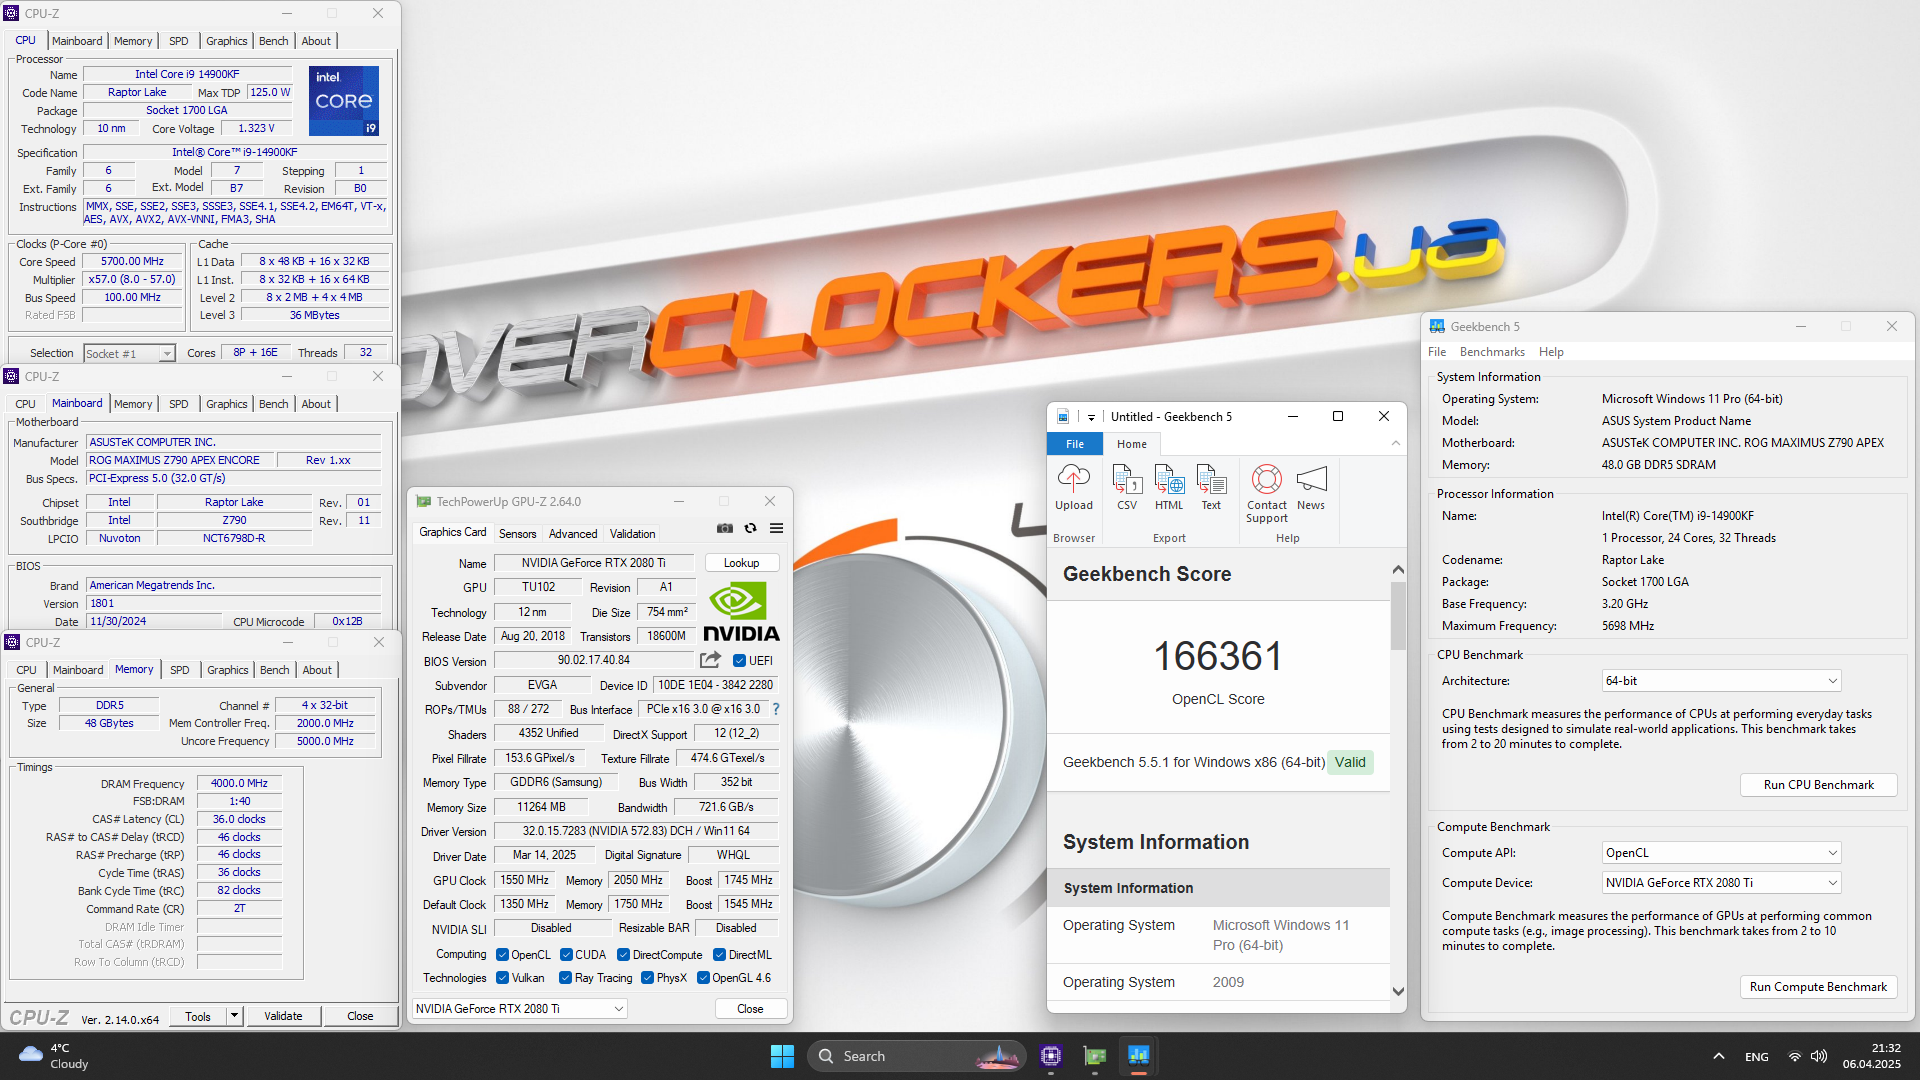1920x1080 pixels.
Task: Open the Tools dropdown arrow in CPU-Z
Action: [x=234, y=1016]
